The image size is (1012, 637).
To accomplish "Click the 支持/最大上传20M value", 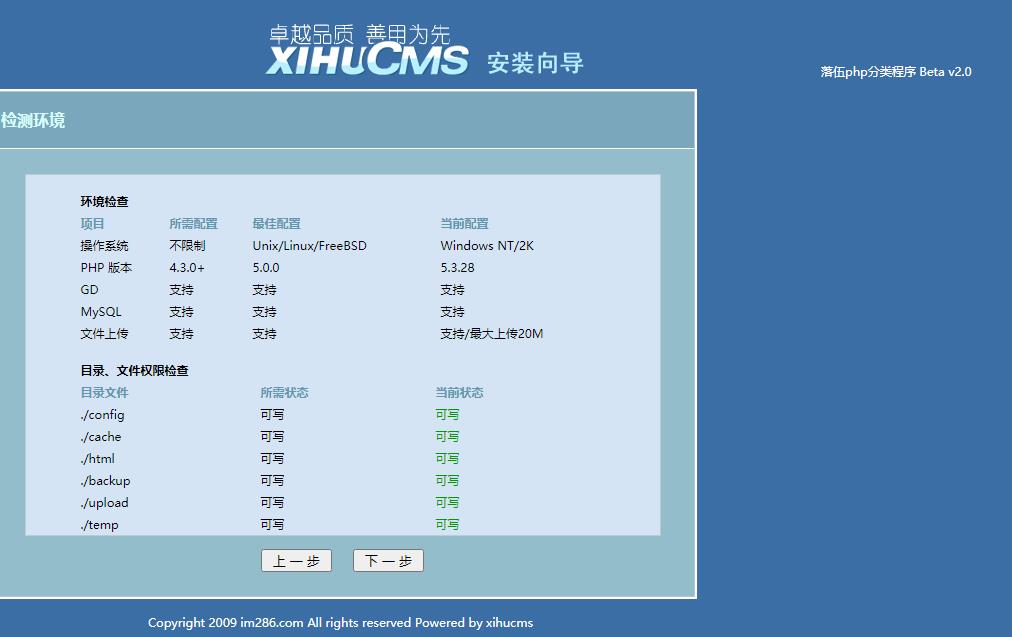I will click(x=492, y=334).
